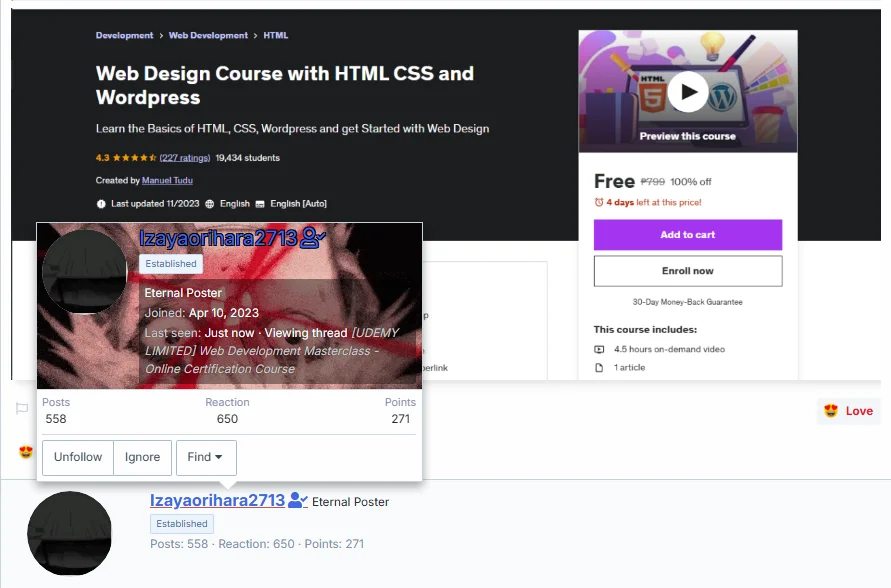Click the last updated info icon
Screen dimensions: 891x588
pyautogui.click(x=101, y=204)
